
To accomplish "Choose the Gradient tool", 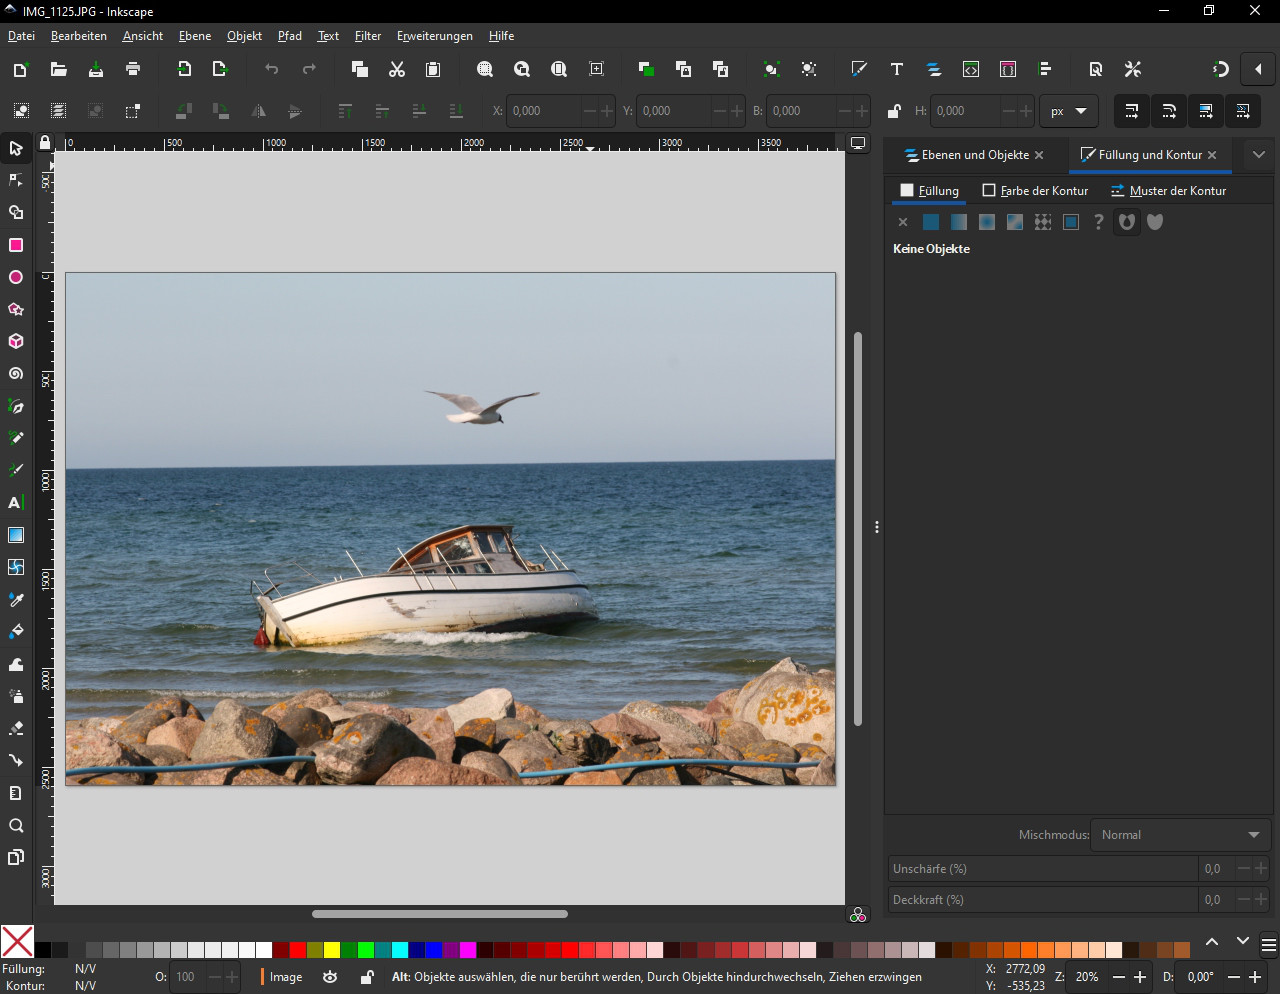I will tap(16, 535).
